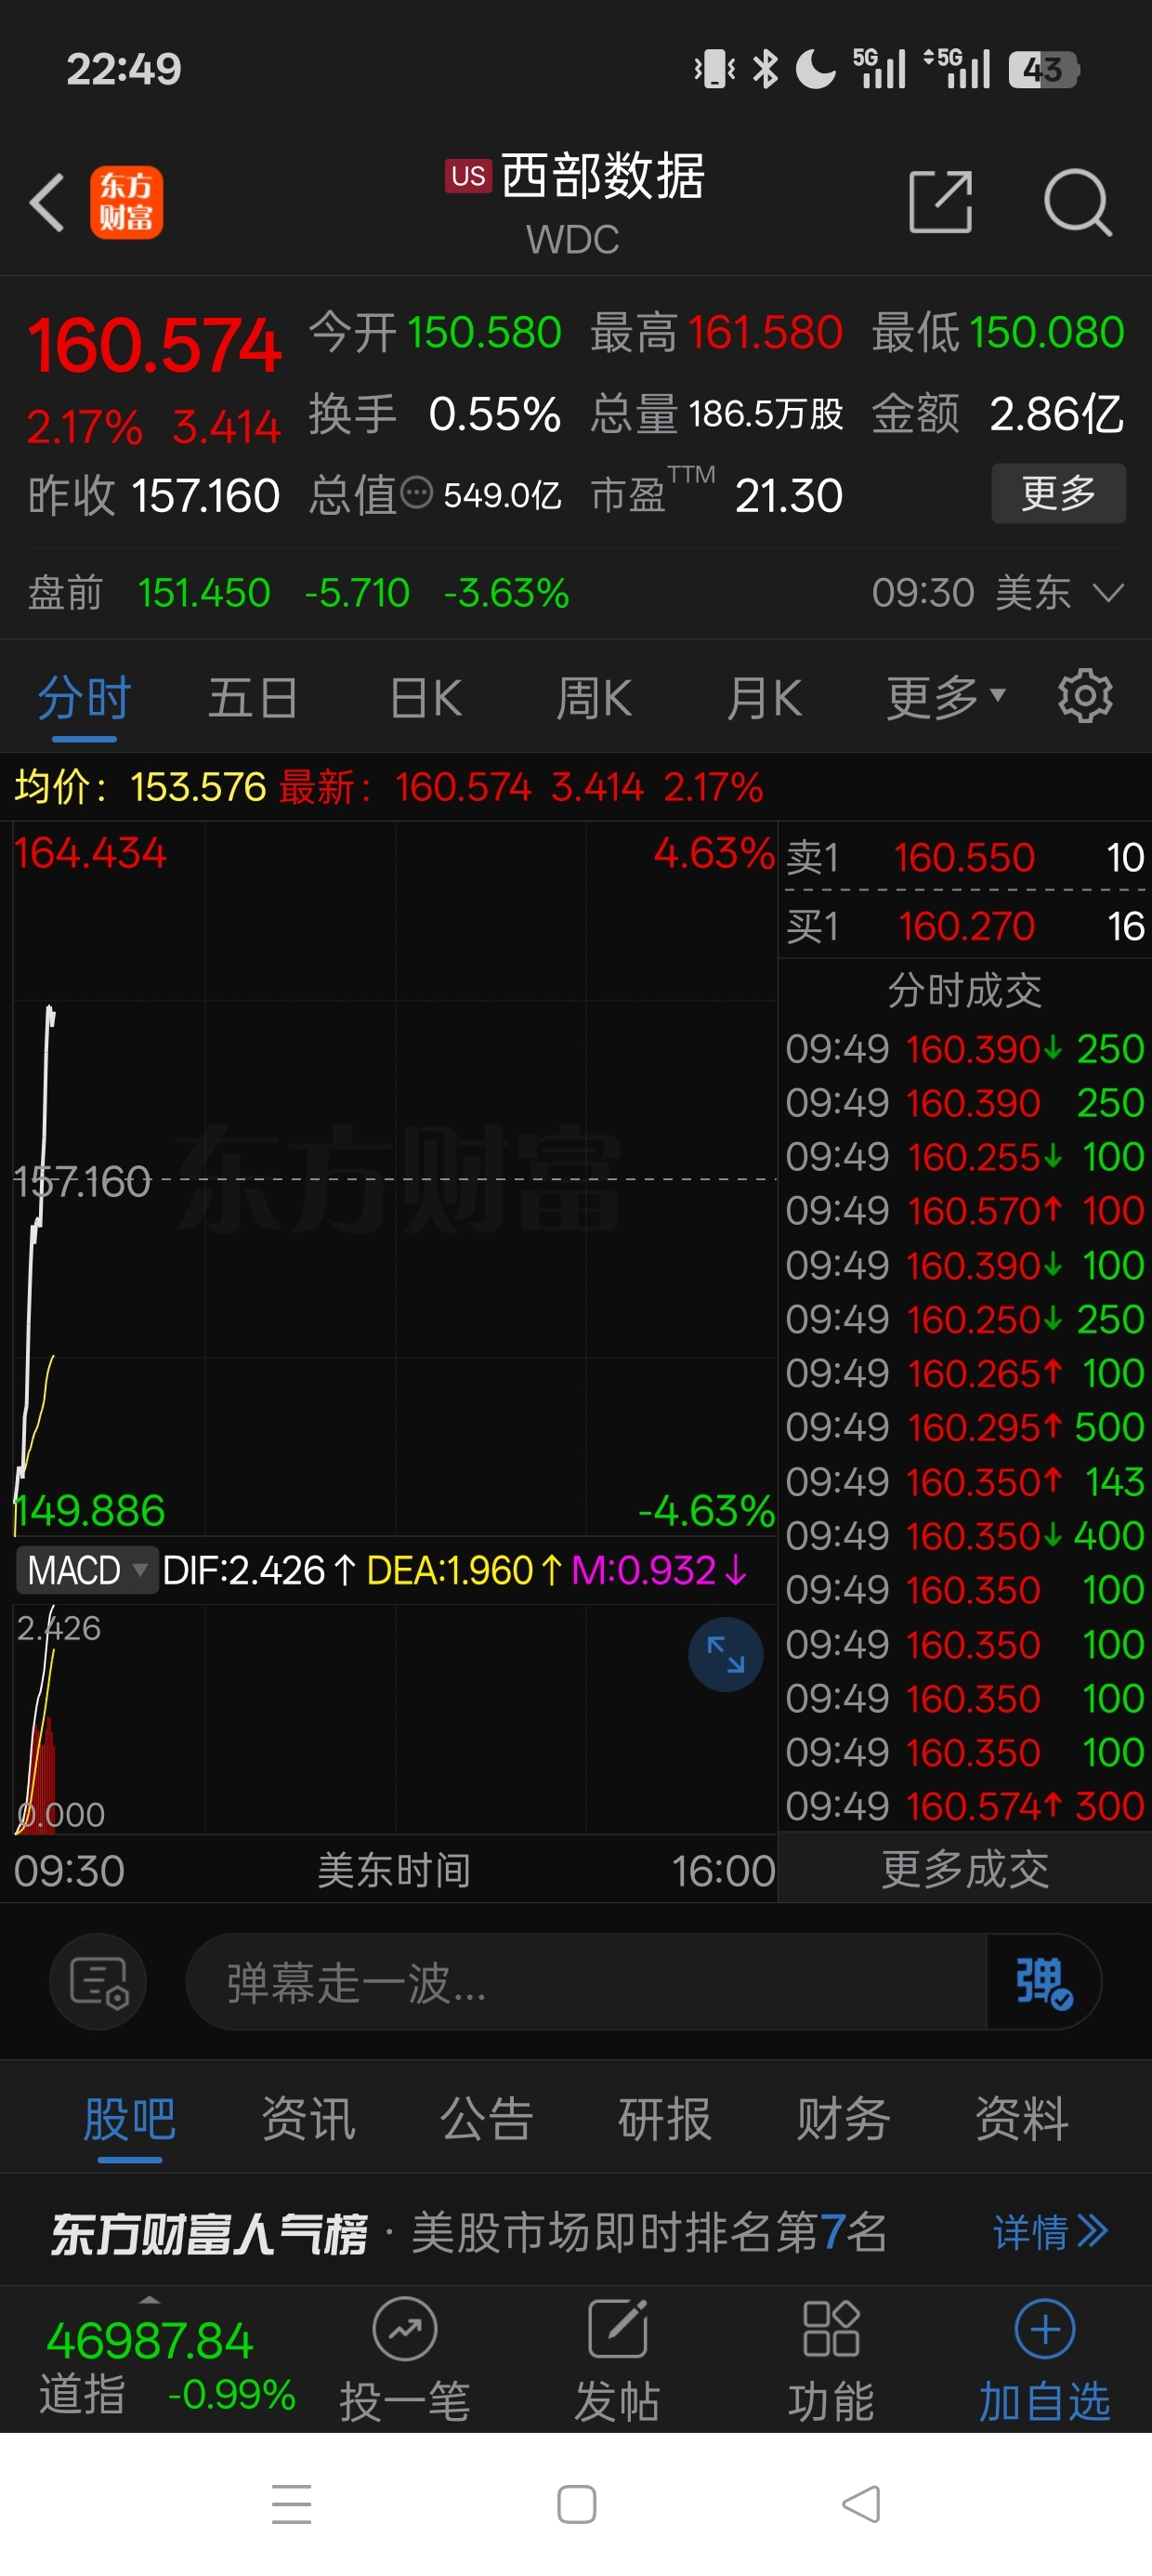Open the search magnifier icon

click(x=1077, y=203)
